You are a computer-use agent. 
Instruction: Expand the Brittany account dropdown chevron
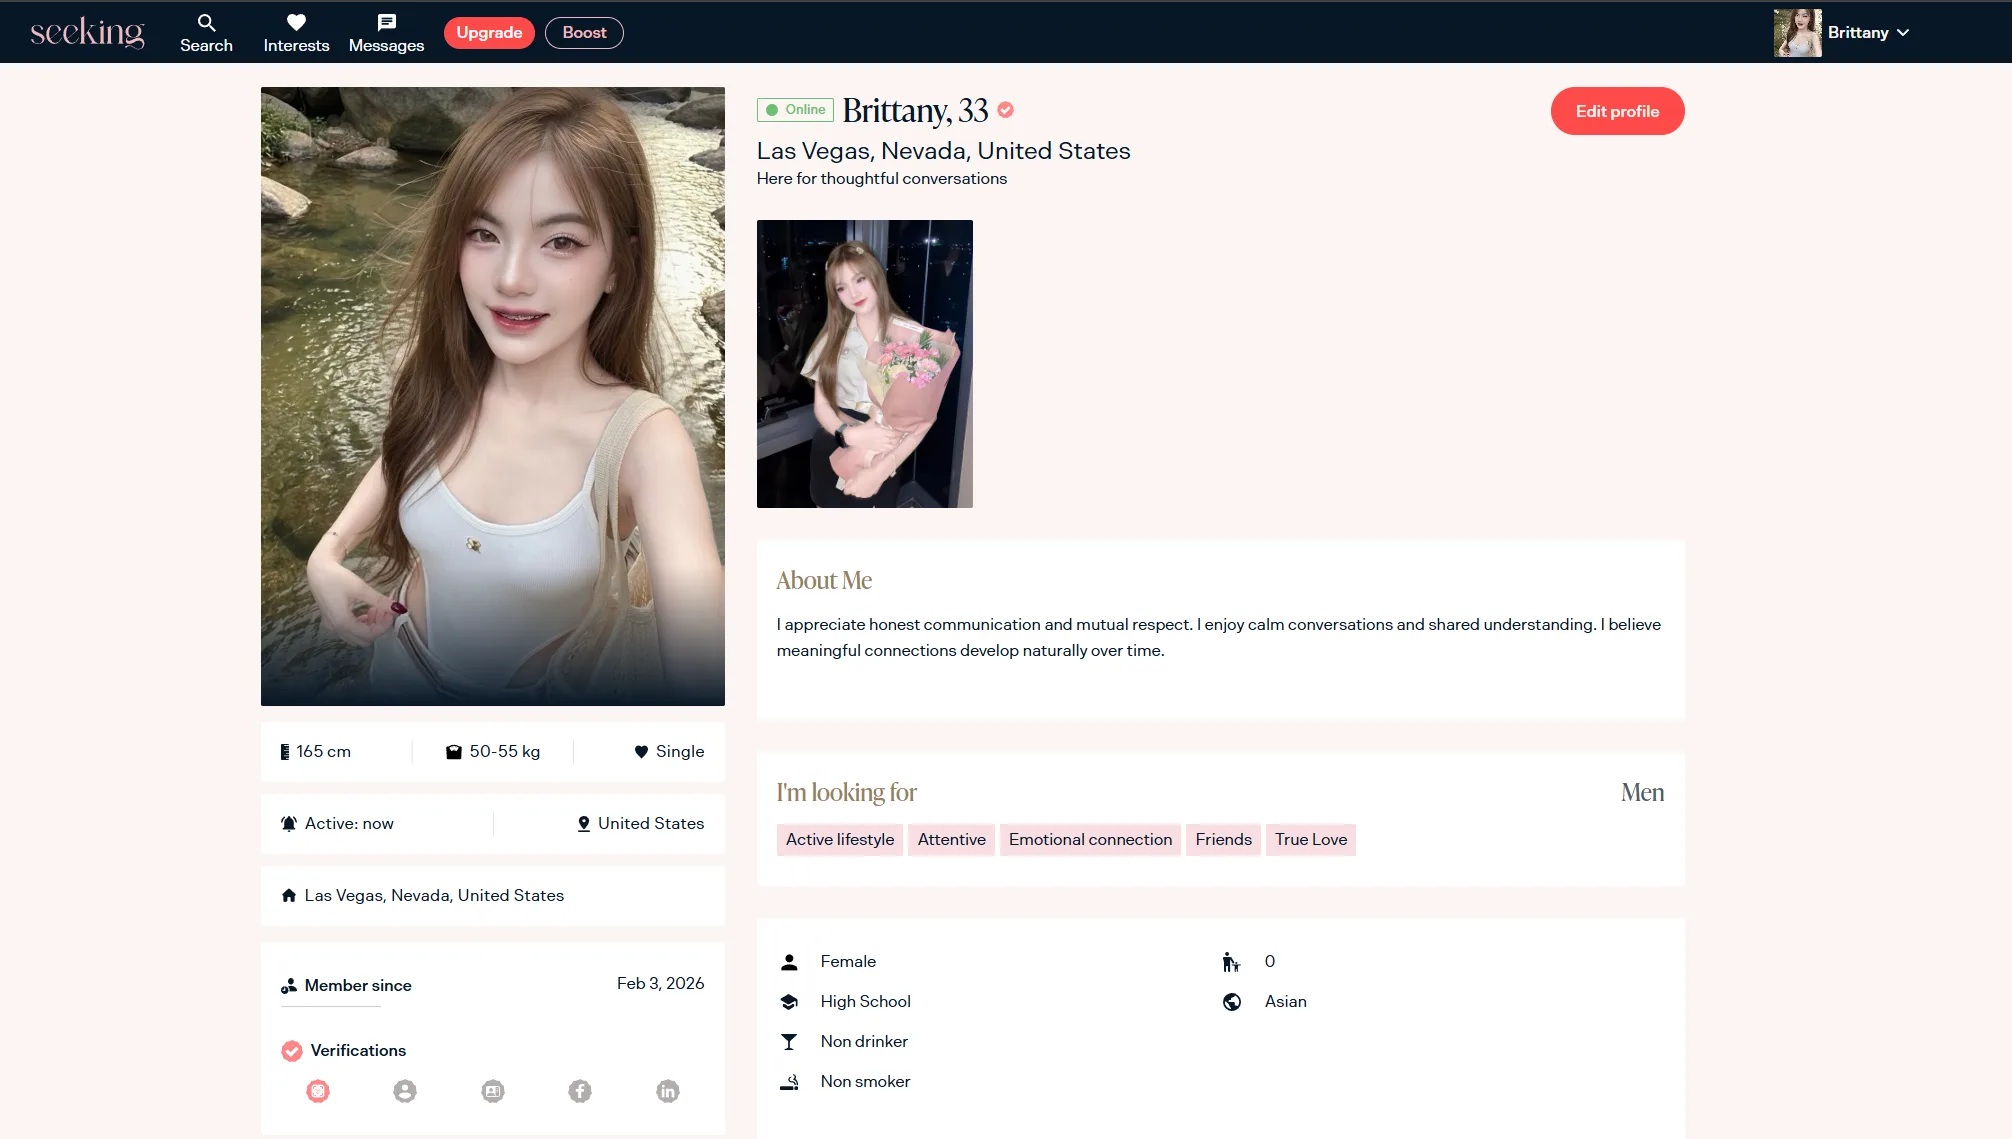tap(1903, 33)
